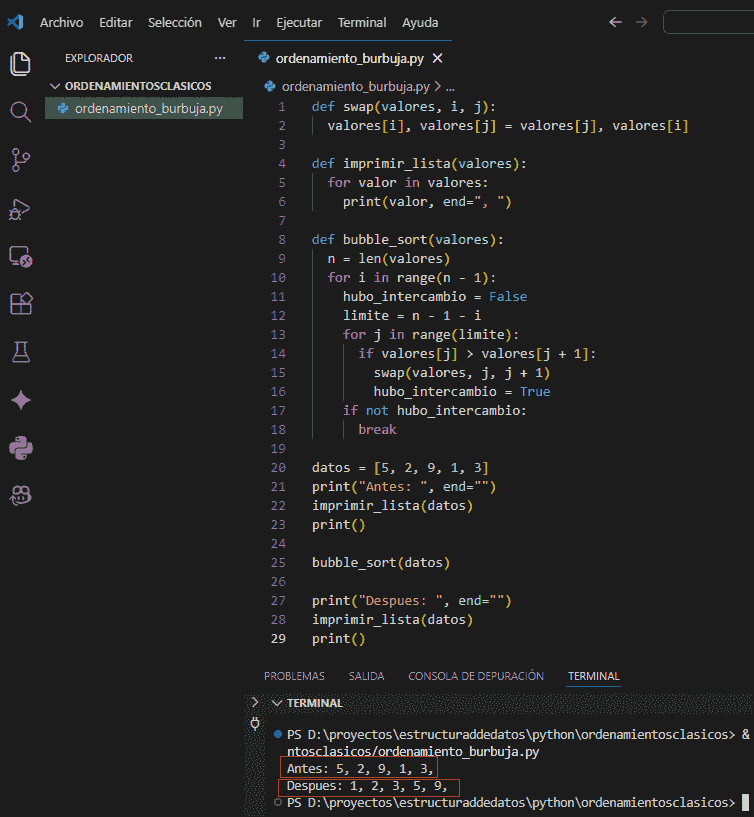Click line number 8 in gutter

(282, 240)
